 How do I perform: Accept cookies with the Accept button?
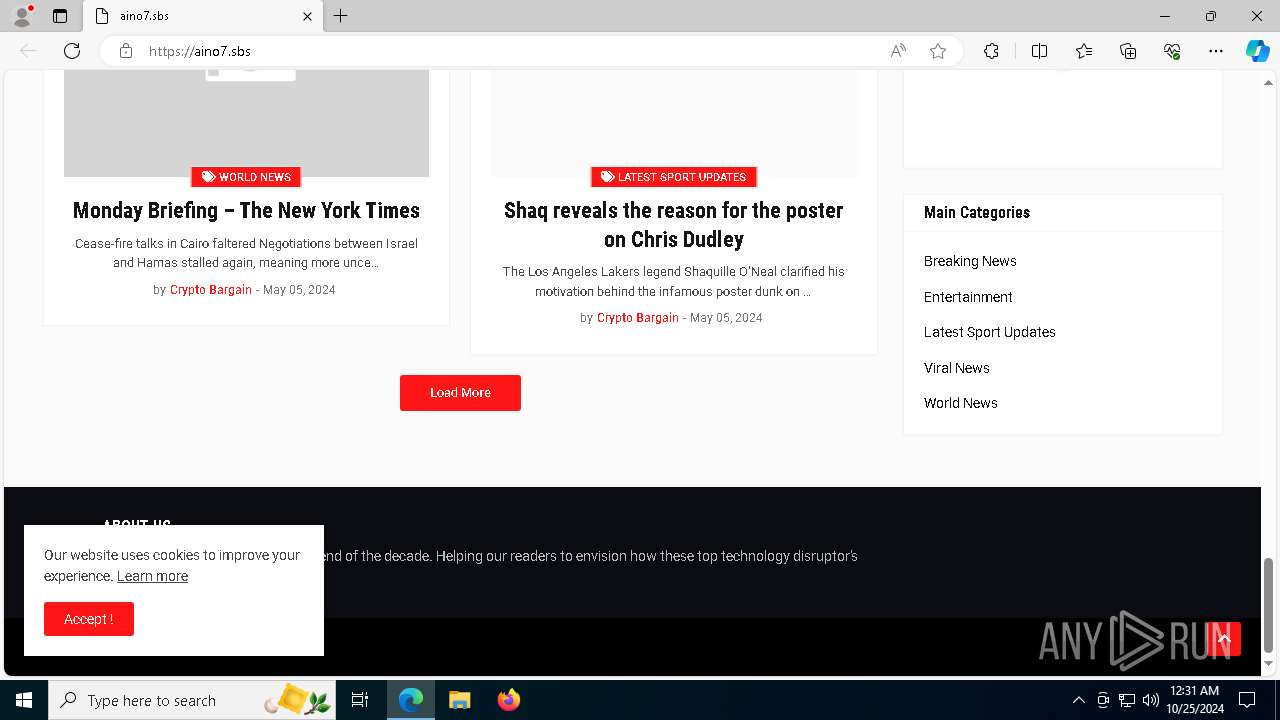tap(89, 619)
